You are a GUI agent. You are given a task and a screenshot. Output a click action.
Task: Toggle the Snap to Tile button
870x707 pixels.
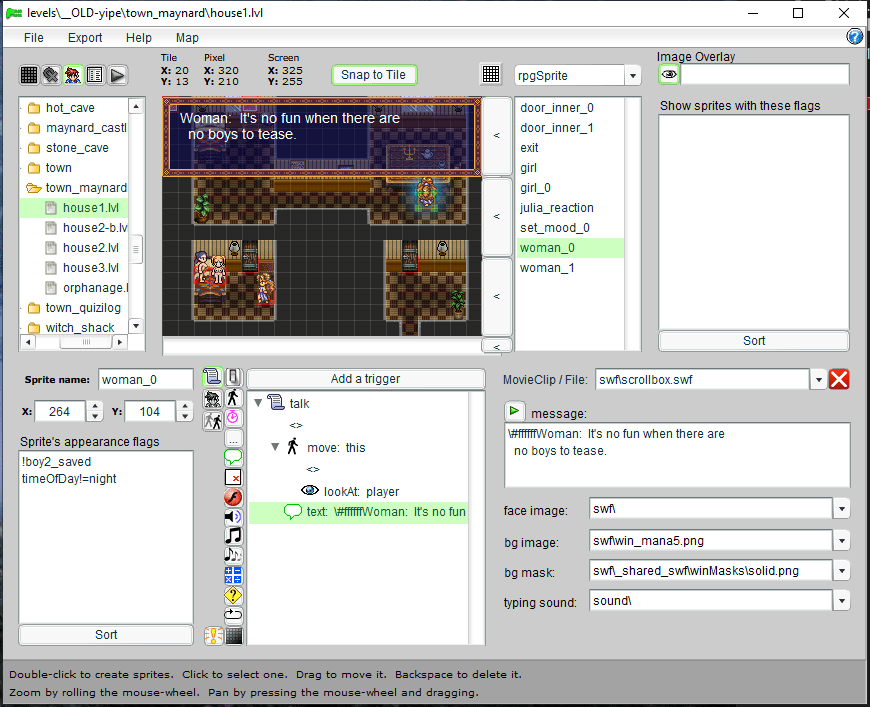373,75
